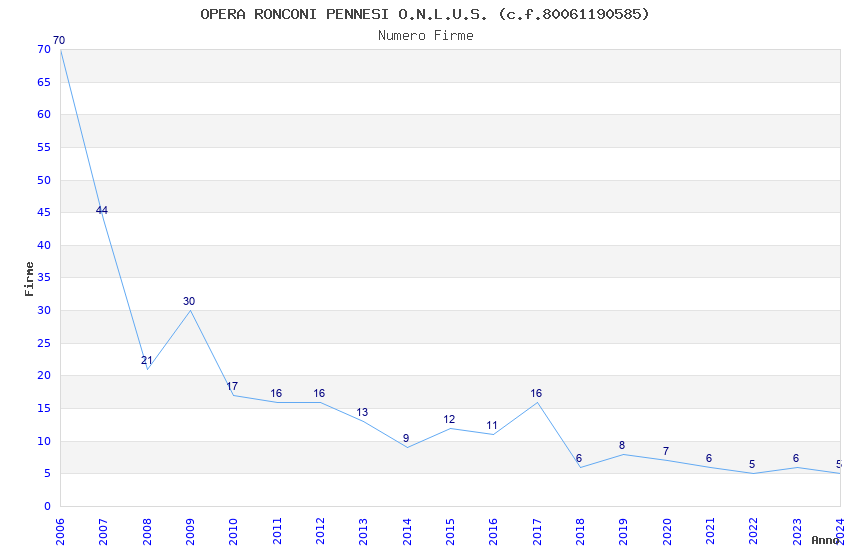Screen dimensions: 850x550
Task: Click x-axis year label 2012
Action: pyautogui.click(x=320, y=532)
